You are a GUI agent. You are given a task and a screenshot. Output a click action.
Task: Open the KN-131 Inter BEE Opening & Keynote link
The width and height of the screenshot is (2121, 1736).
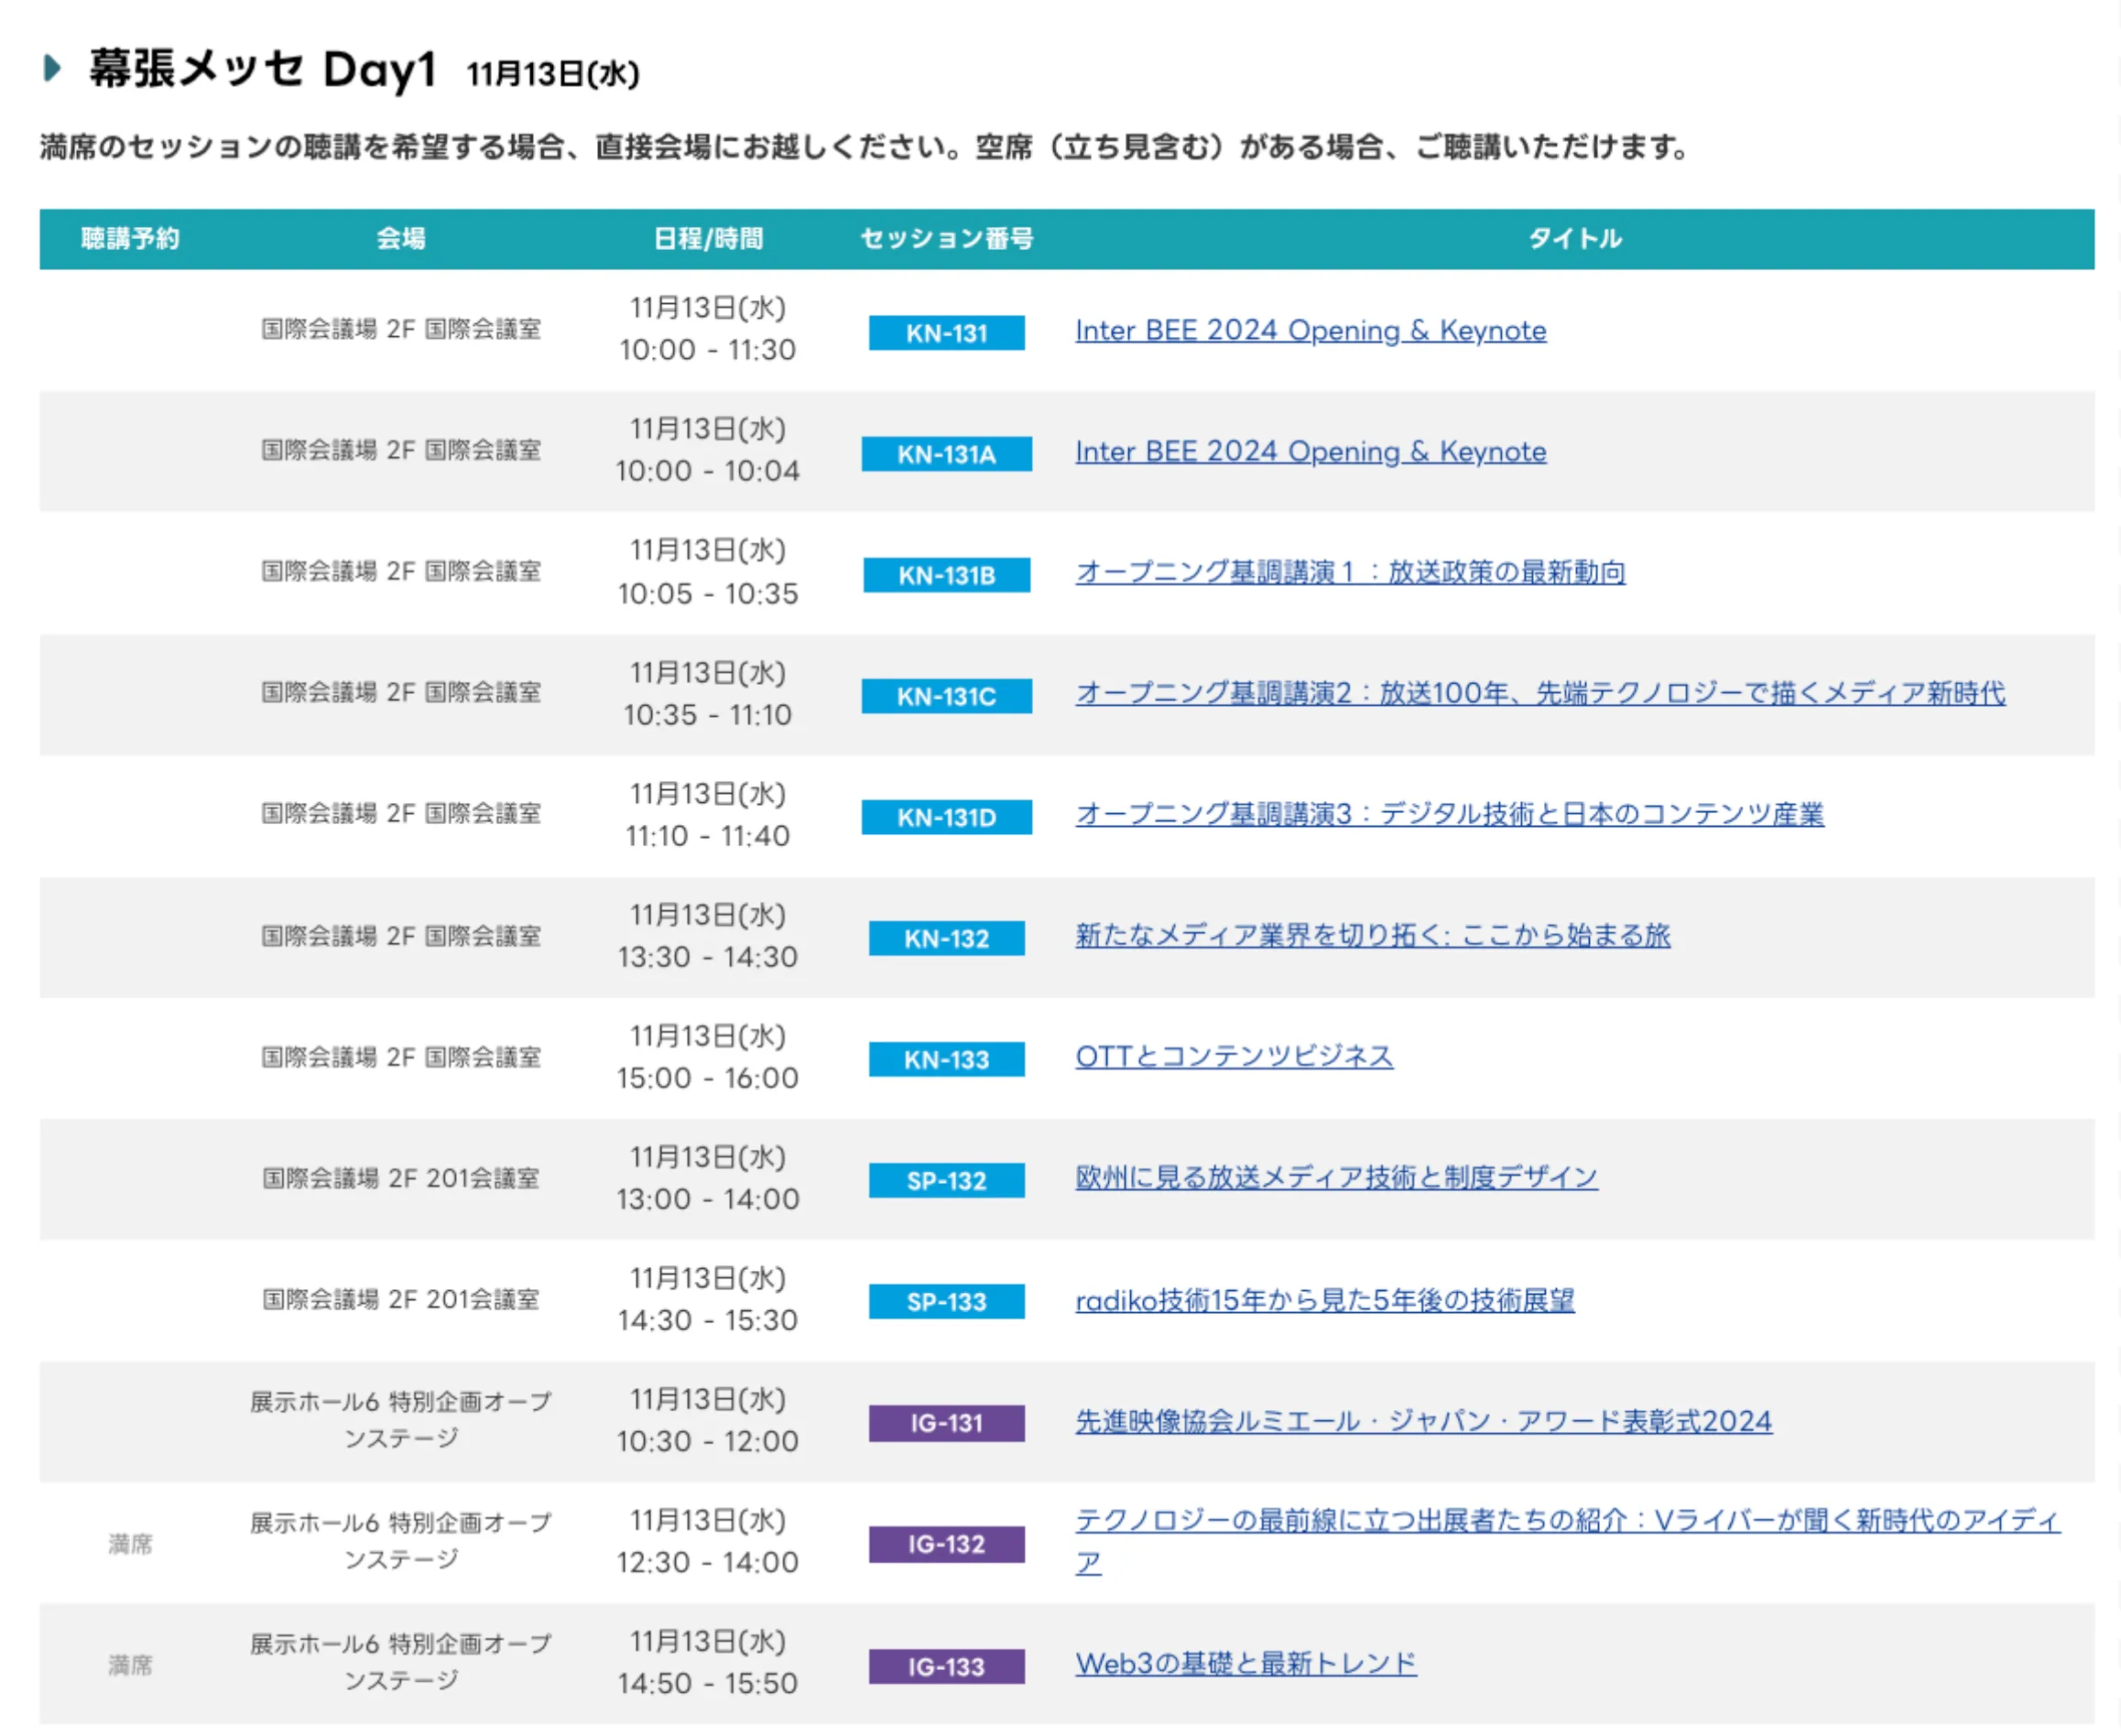tap(1310, 331)
